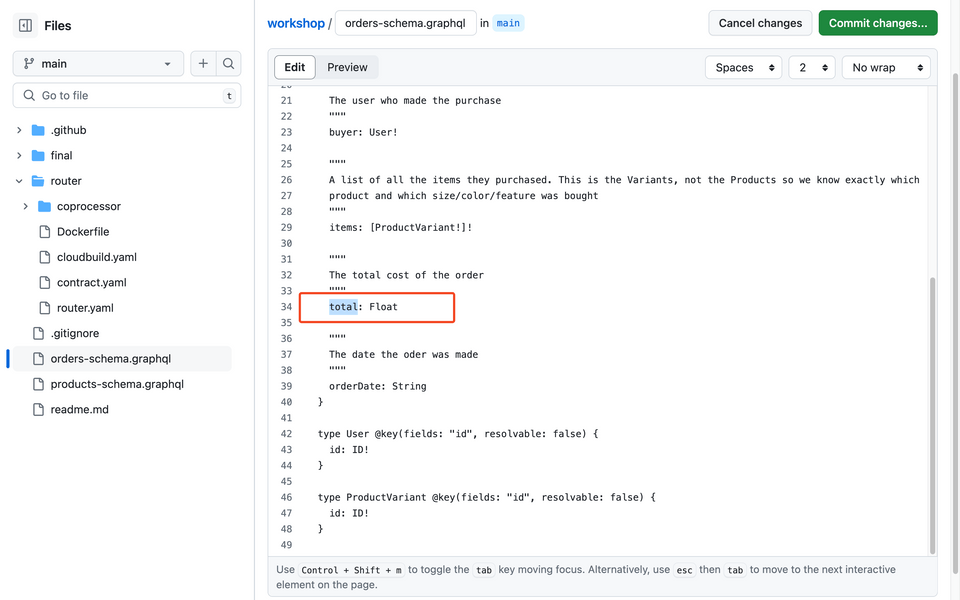Viewport: 960px width, 600px height.
Task: Open products-schema.graphql in the file tree
Action: [x=117, y=384]
